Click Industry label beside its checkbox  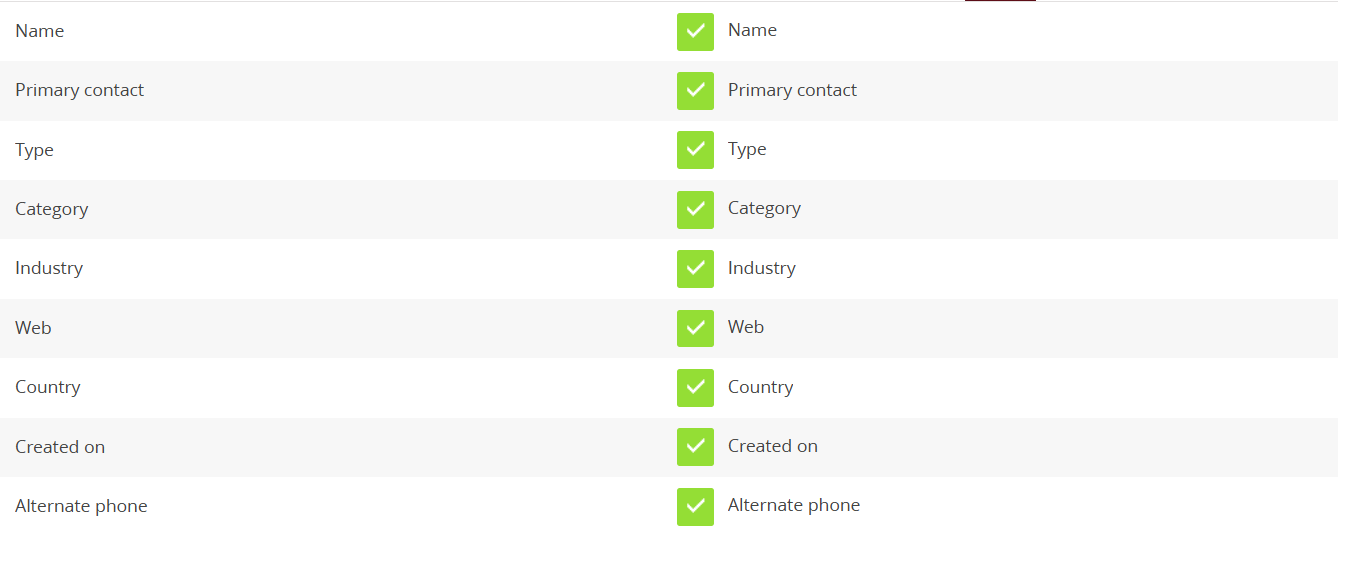(762, 268)
